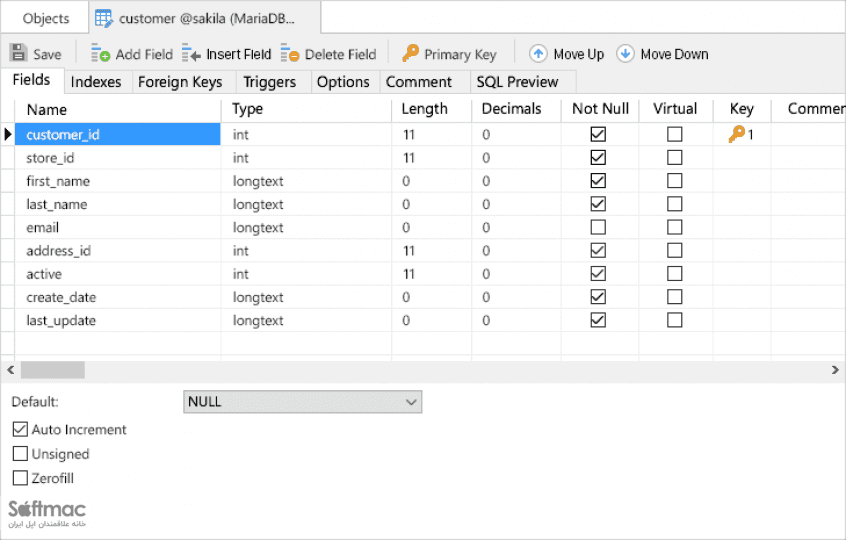The image size is (846, 540).
Task: Toggle Virtual for create_date
Action: point(674,297)
